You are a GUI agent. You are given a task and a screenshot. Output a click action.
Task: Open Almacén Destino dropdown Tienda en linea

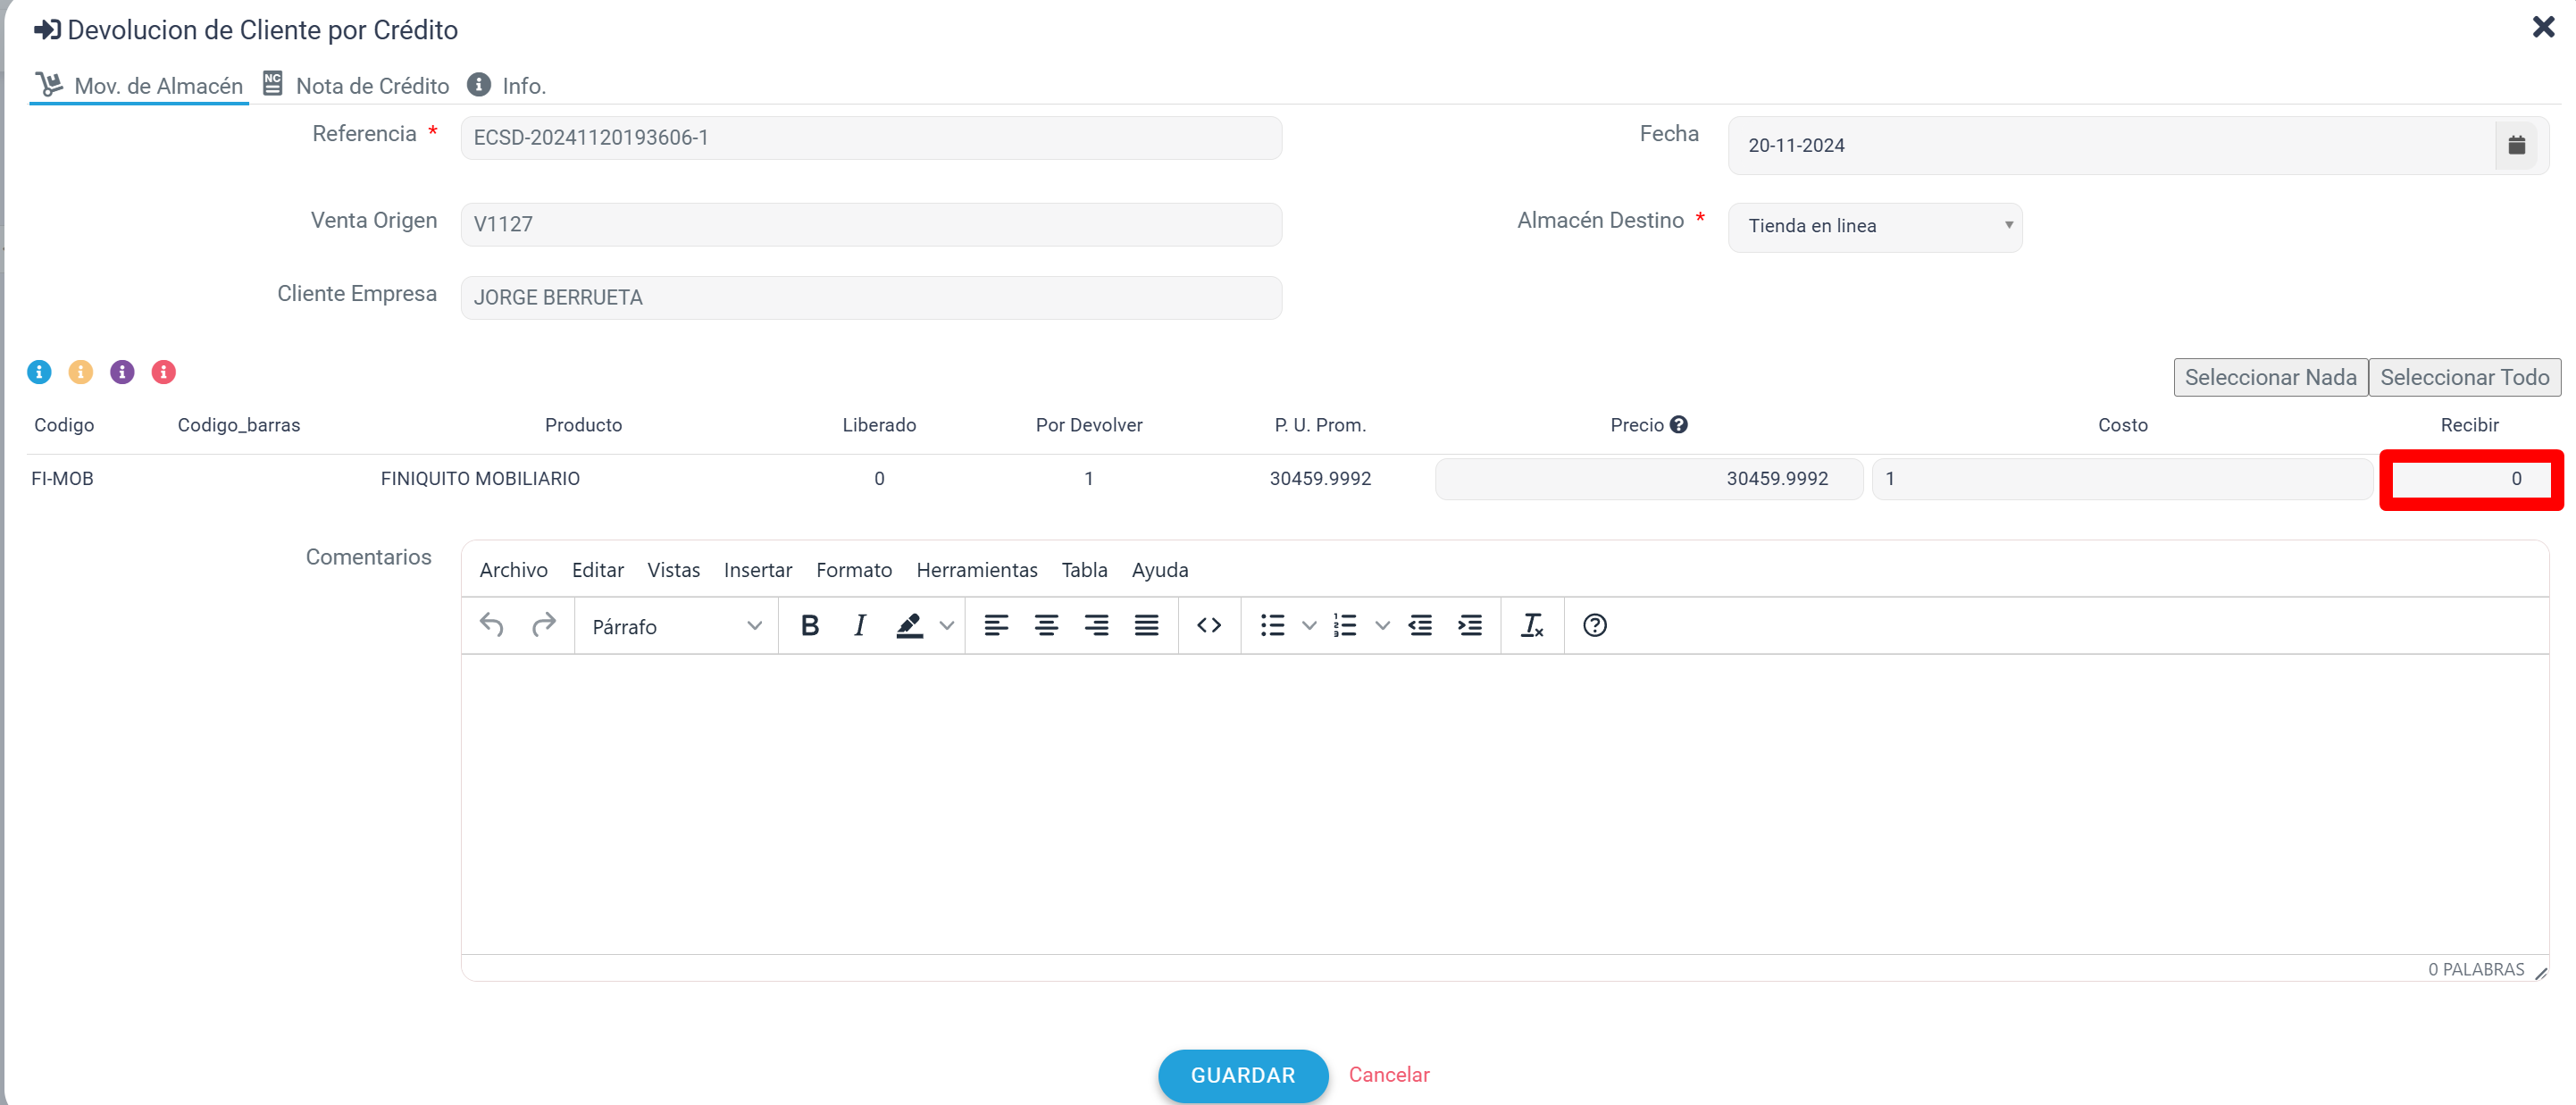pyautogui.click(x=1875, y=227)
